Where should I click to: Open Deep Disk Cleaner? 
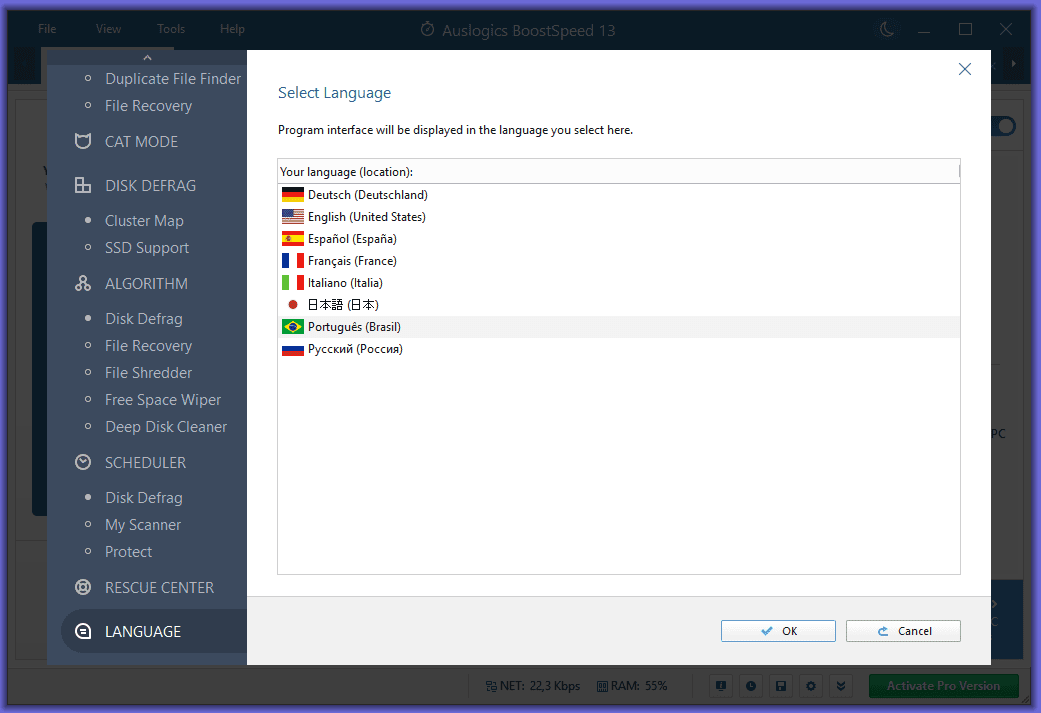coord(166,427)
